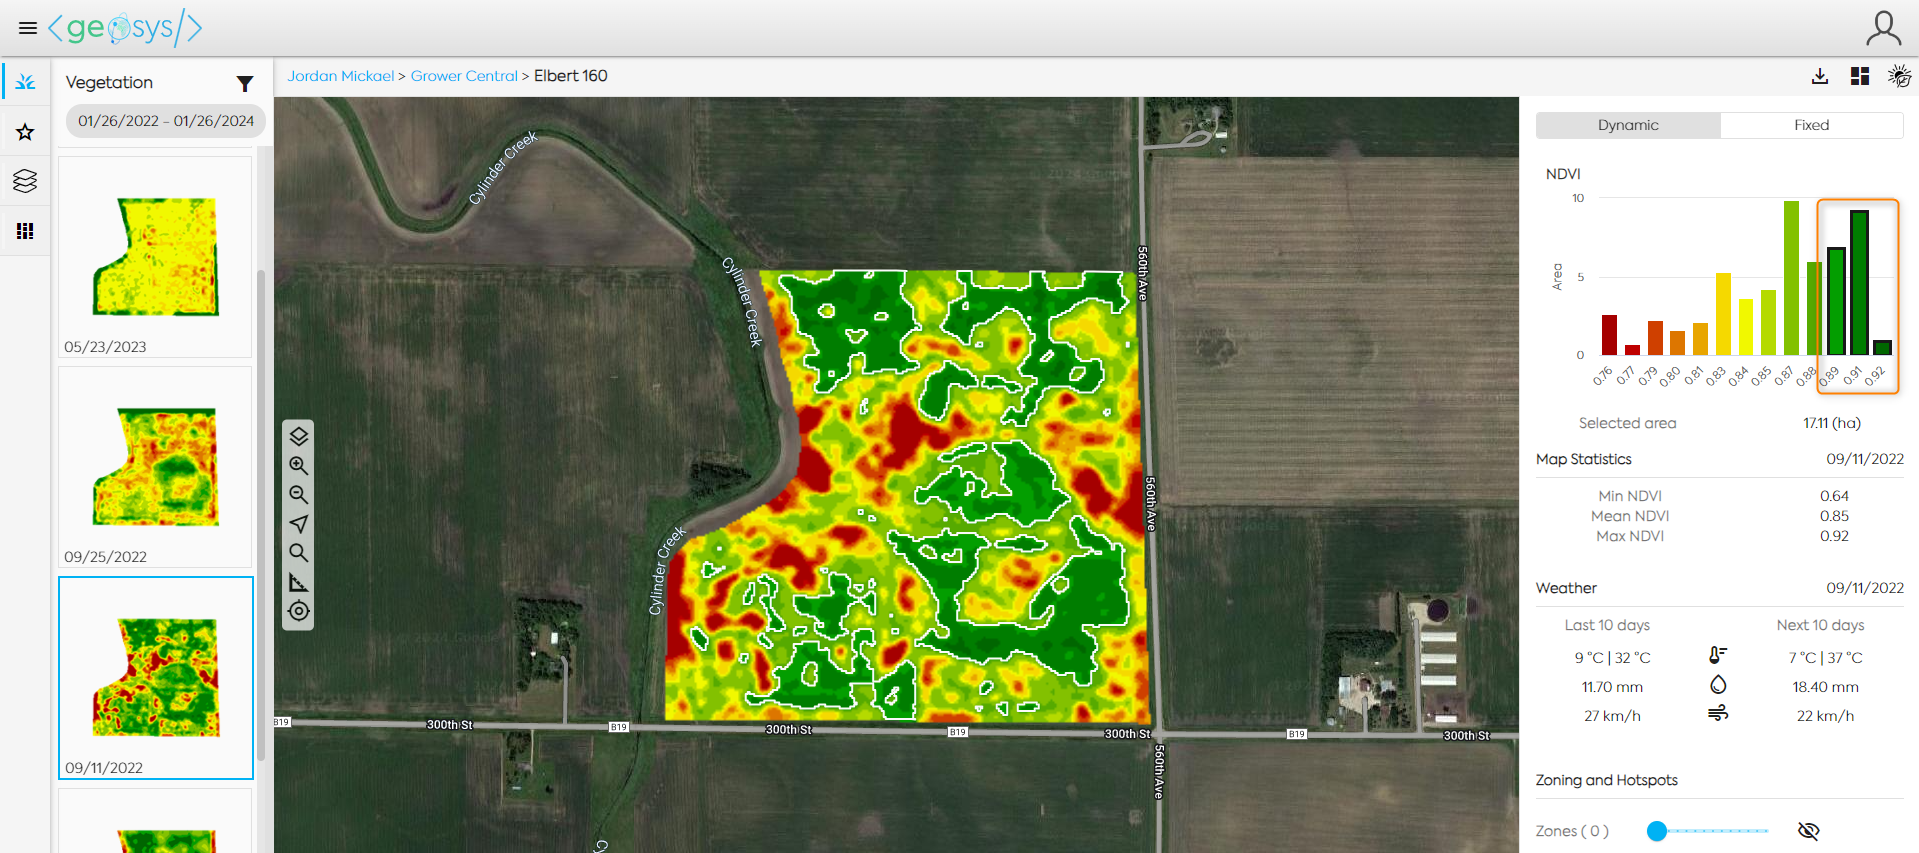Screen dimensions: 1919x853
Task: Open the stacked layers sidebar tab
Action: coord(26,181)
